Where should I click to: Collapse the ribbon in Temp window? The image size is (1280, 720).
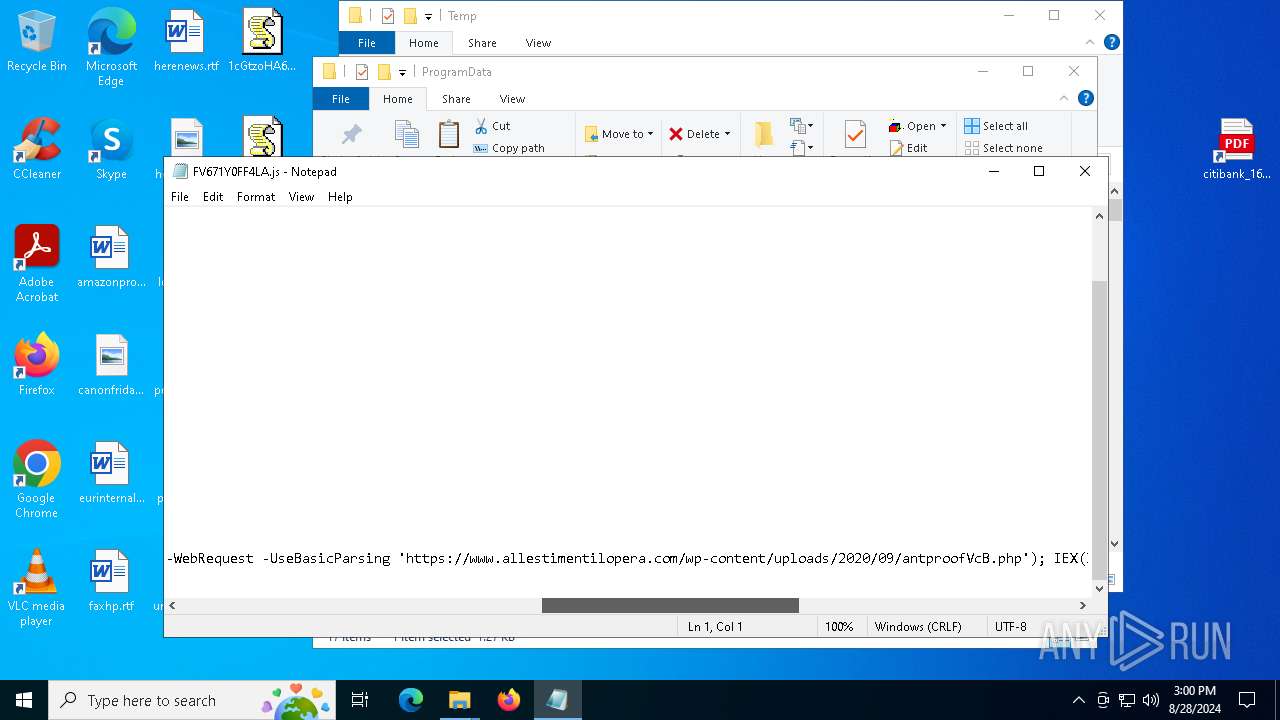point(1090,42)
